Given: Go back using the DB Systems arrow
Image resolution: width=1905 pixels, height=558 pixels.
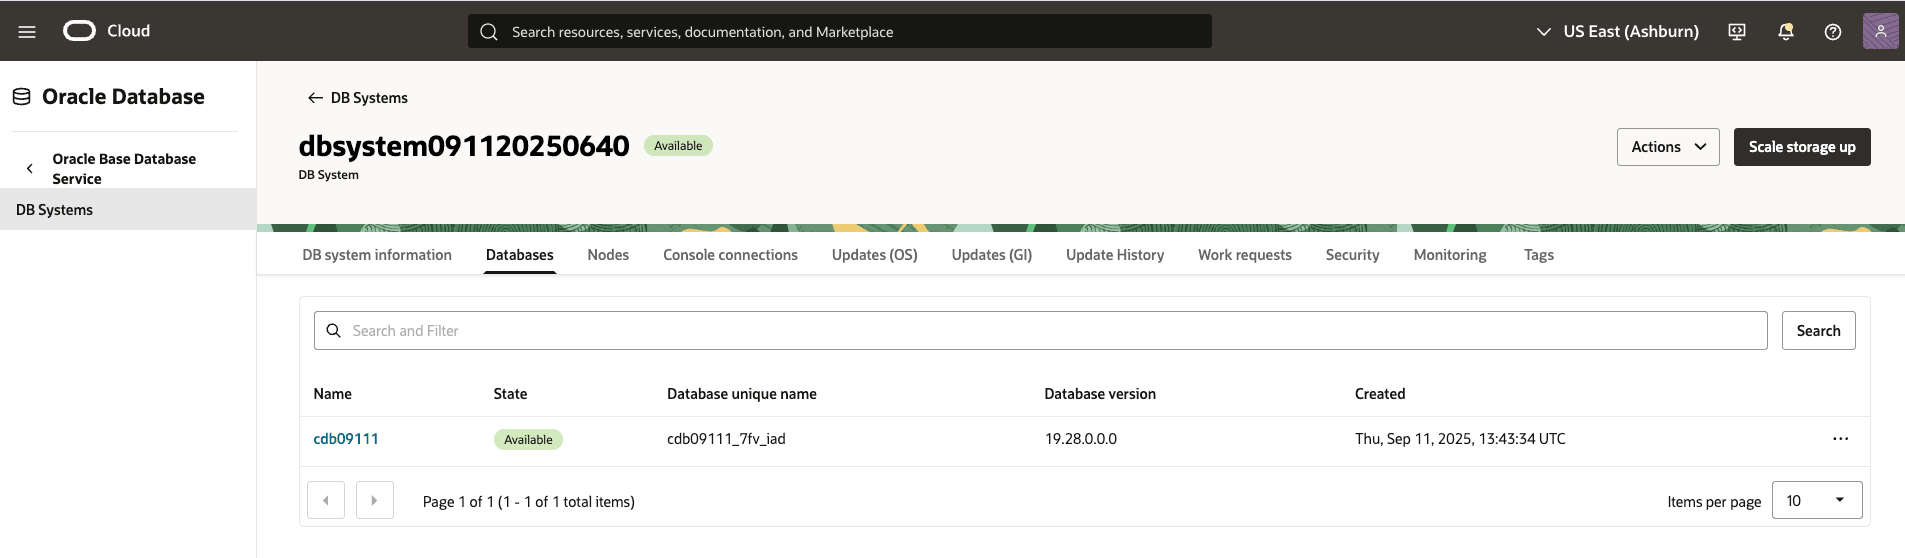Looking at the screenshot, I should pyautogui.click(x=315, y=98).
